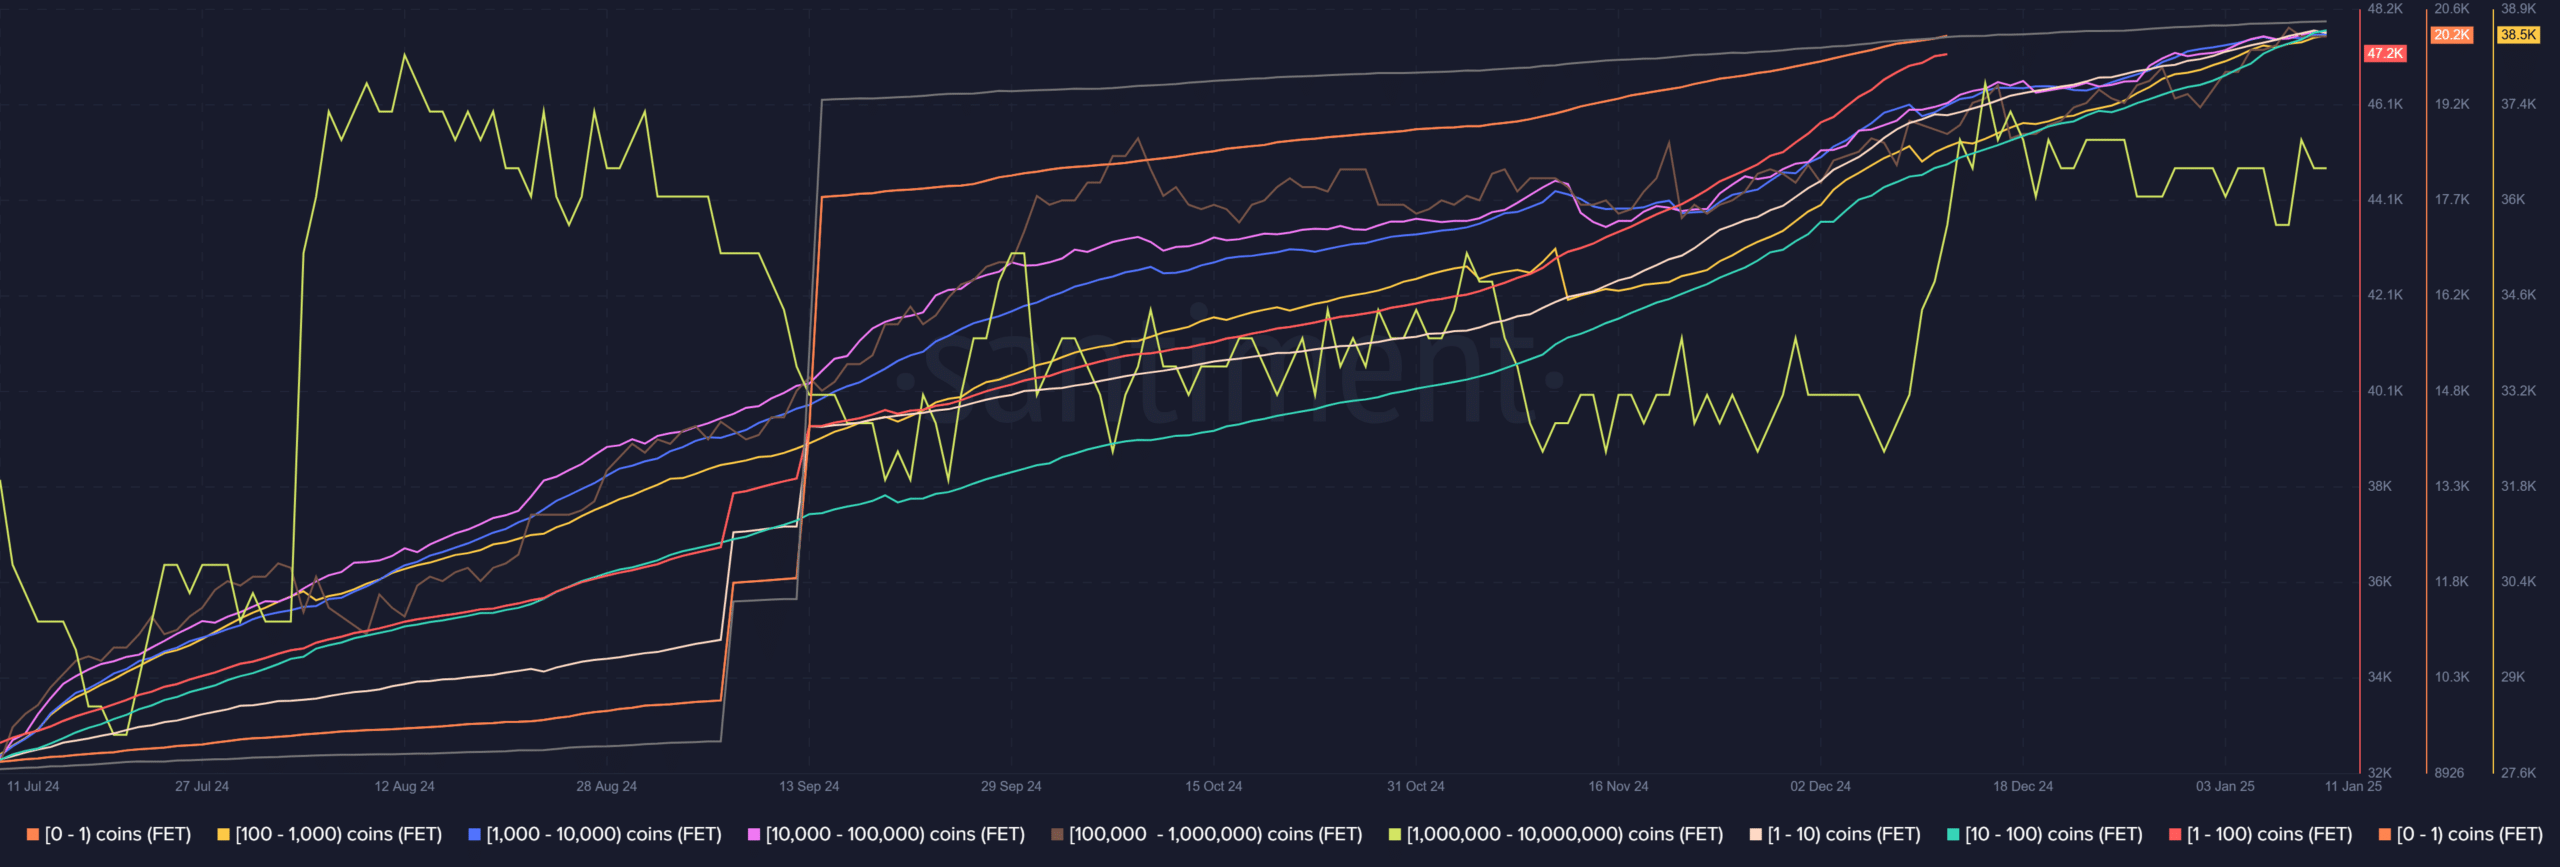Click the 40.1K axis value
Screen dimensions: 2560x867
2385,391
